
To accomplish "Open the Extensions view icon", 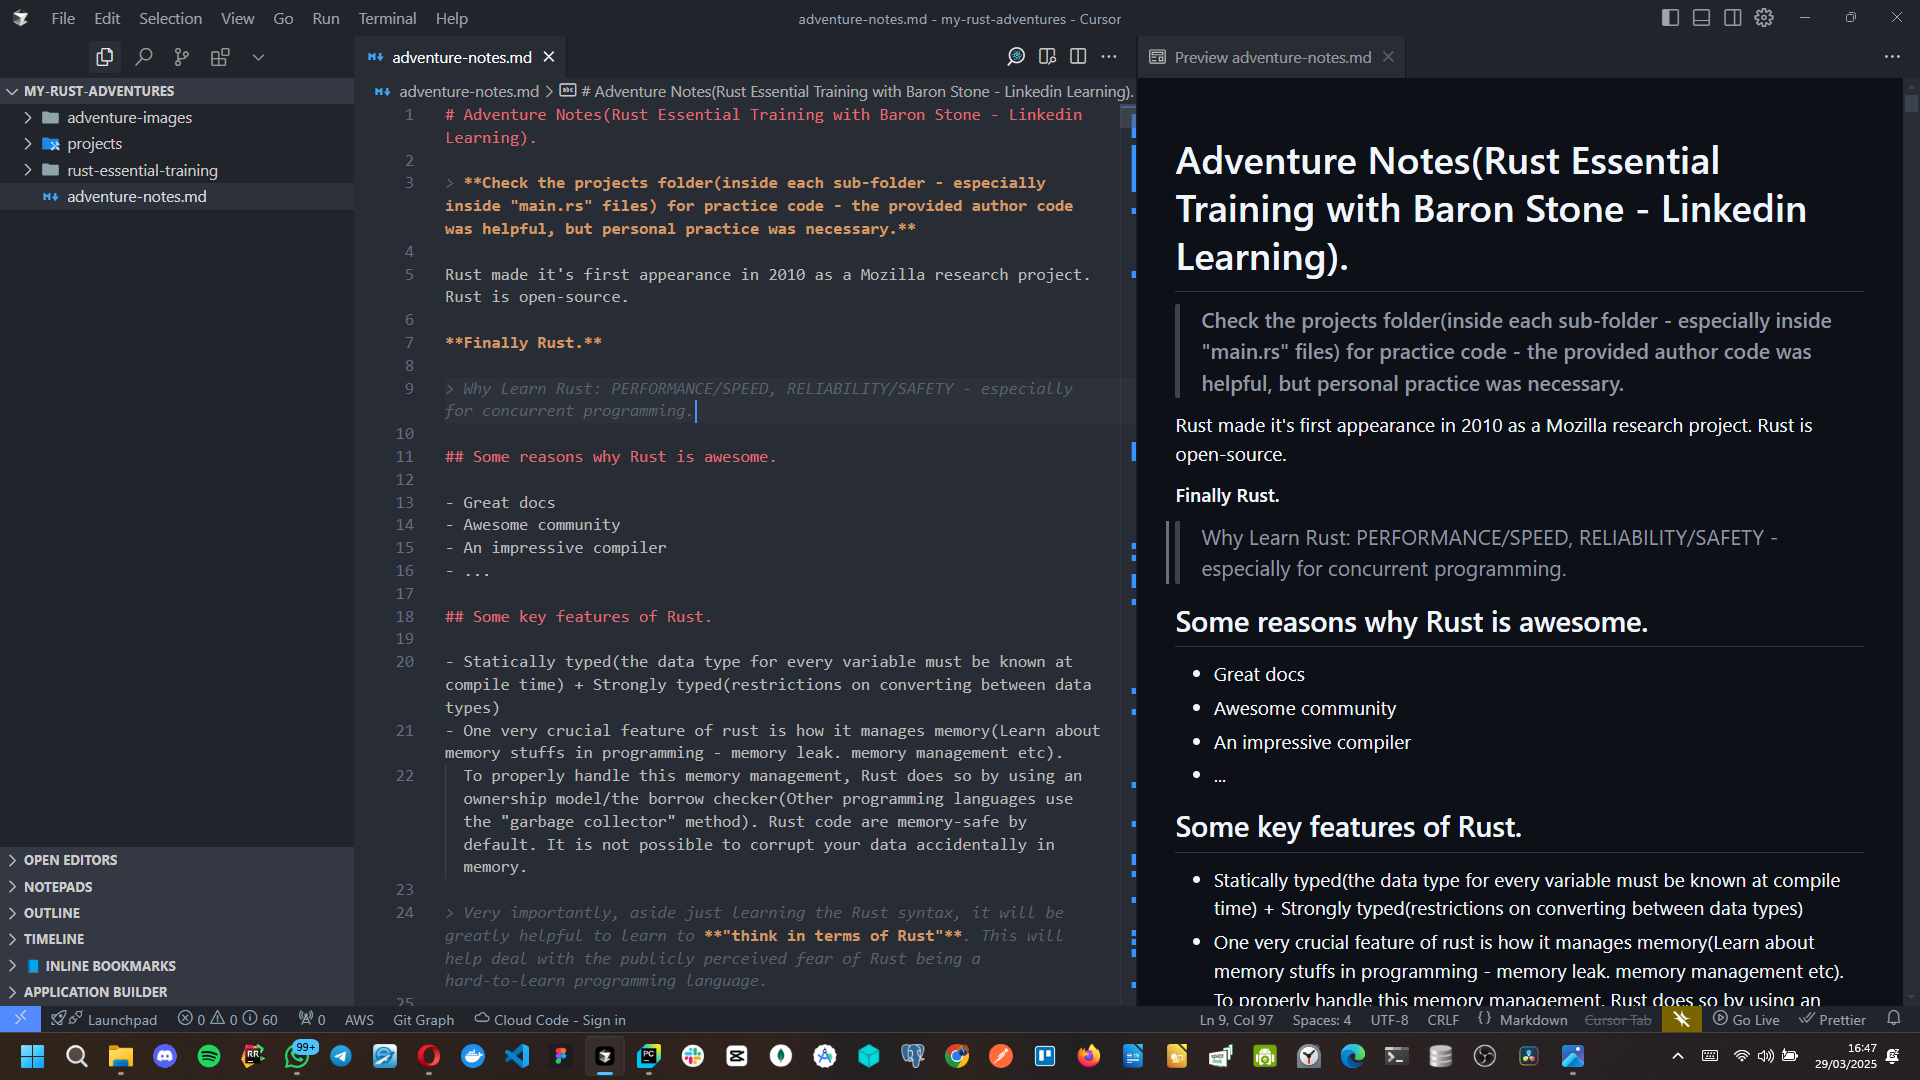I will [x=220, y=57].
